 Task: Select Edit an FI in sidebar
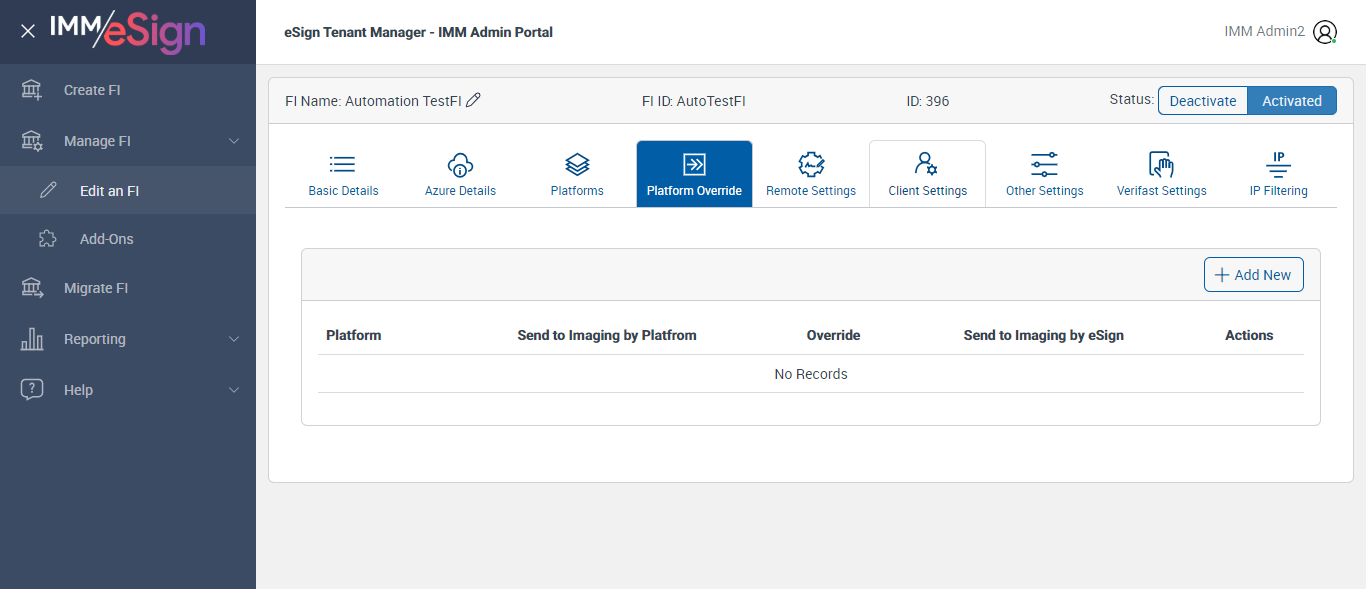[x=109, y=190]
